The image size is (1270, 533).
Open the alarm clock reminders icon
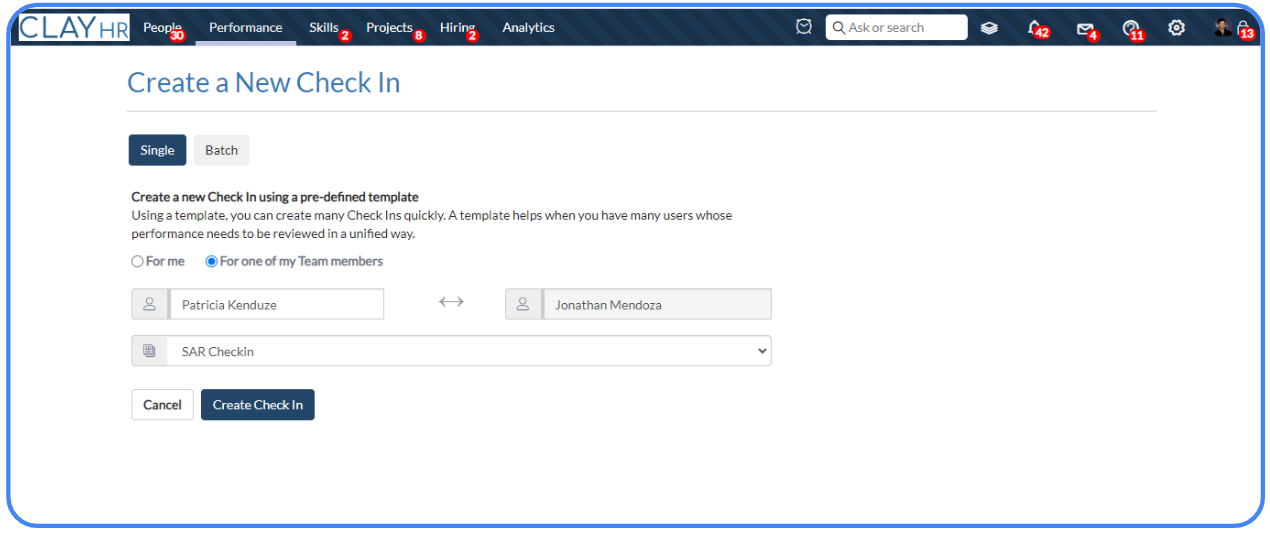(x=804, y=27)
